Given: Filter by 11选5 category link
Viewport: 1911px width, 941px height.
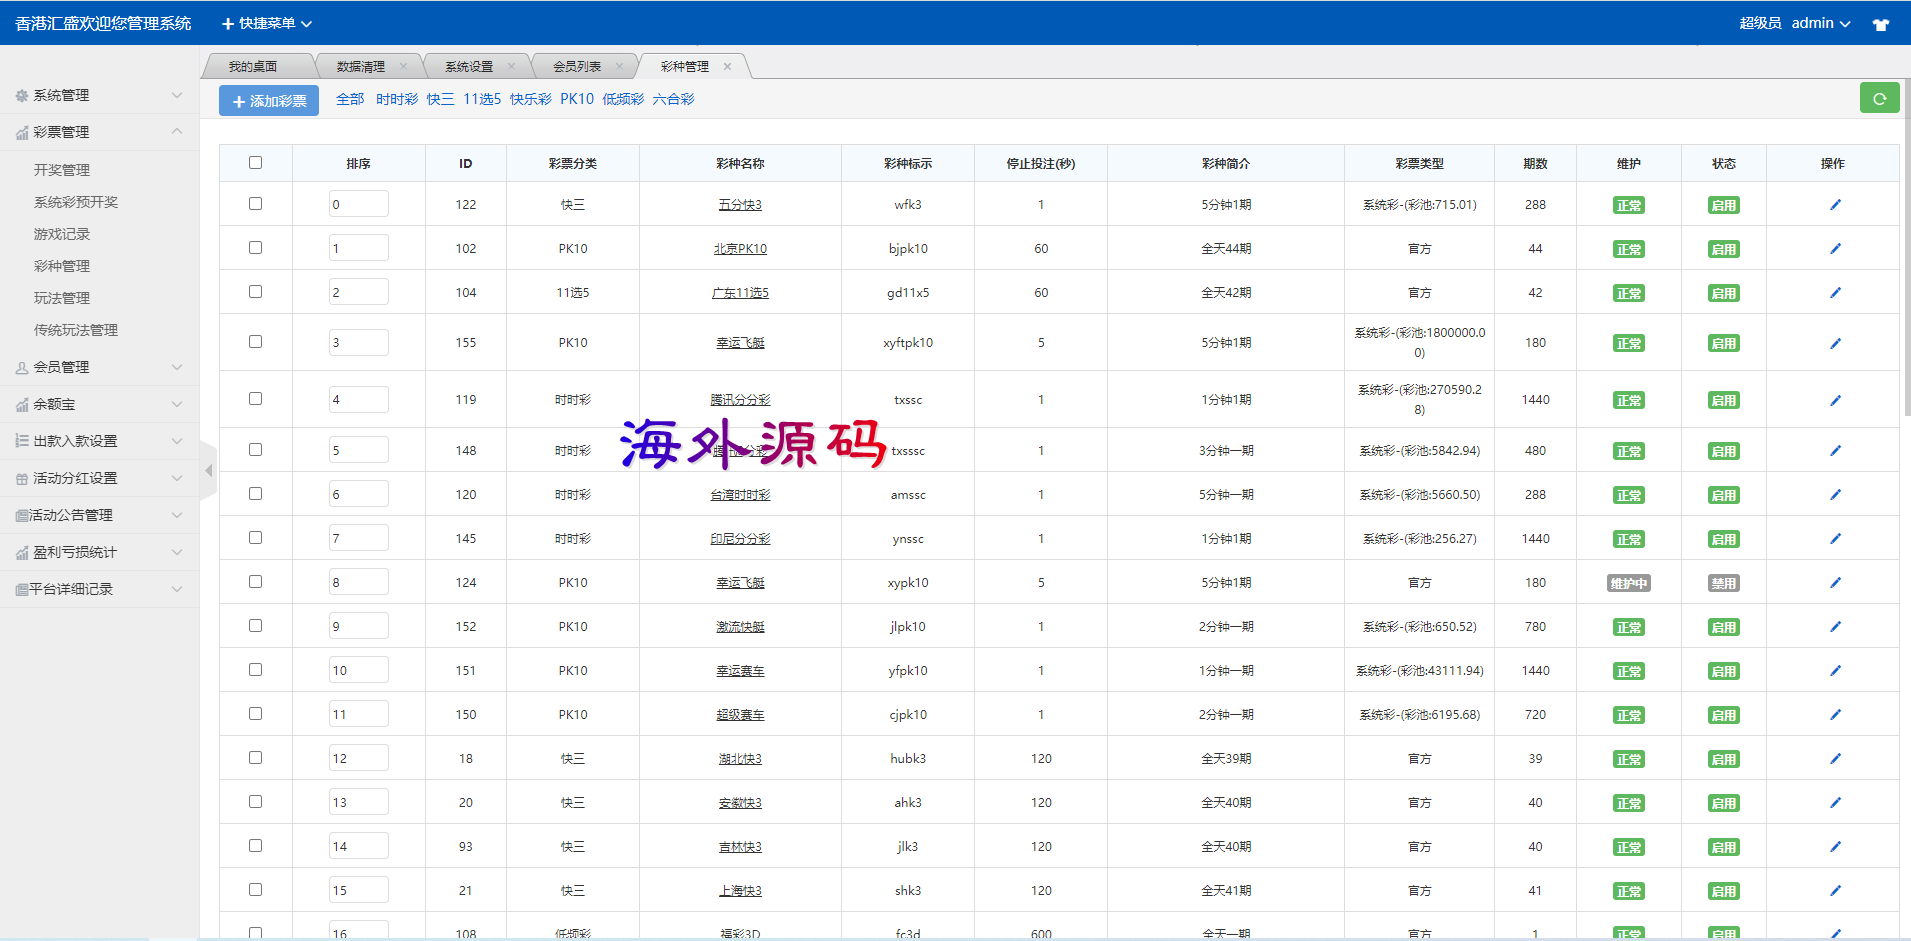Looking at the screenshot, I should pos(482,99).
